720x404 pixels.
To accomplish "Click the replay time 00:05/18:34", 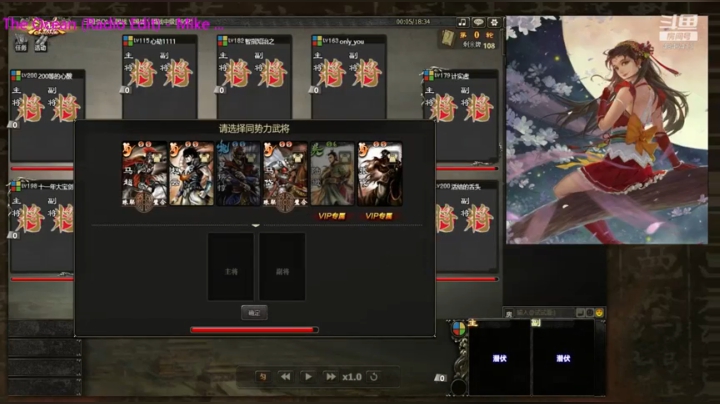I will coord(413,22).
